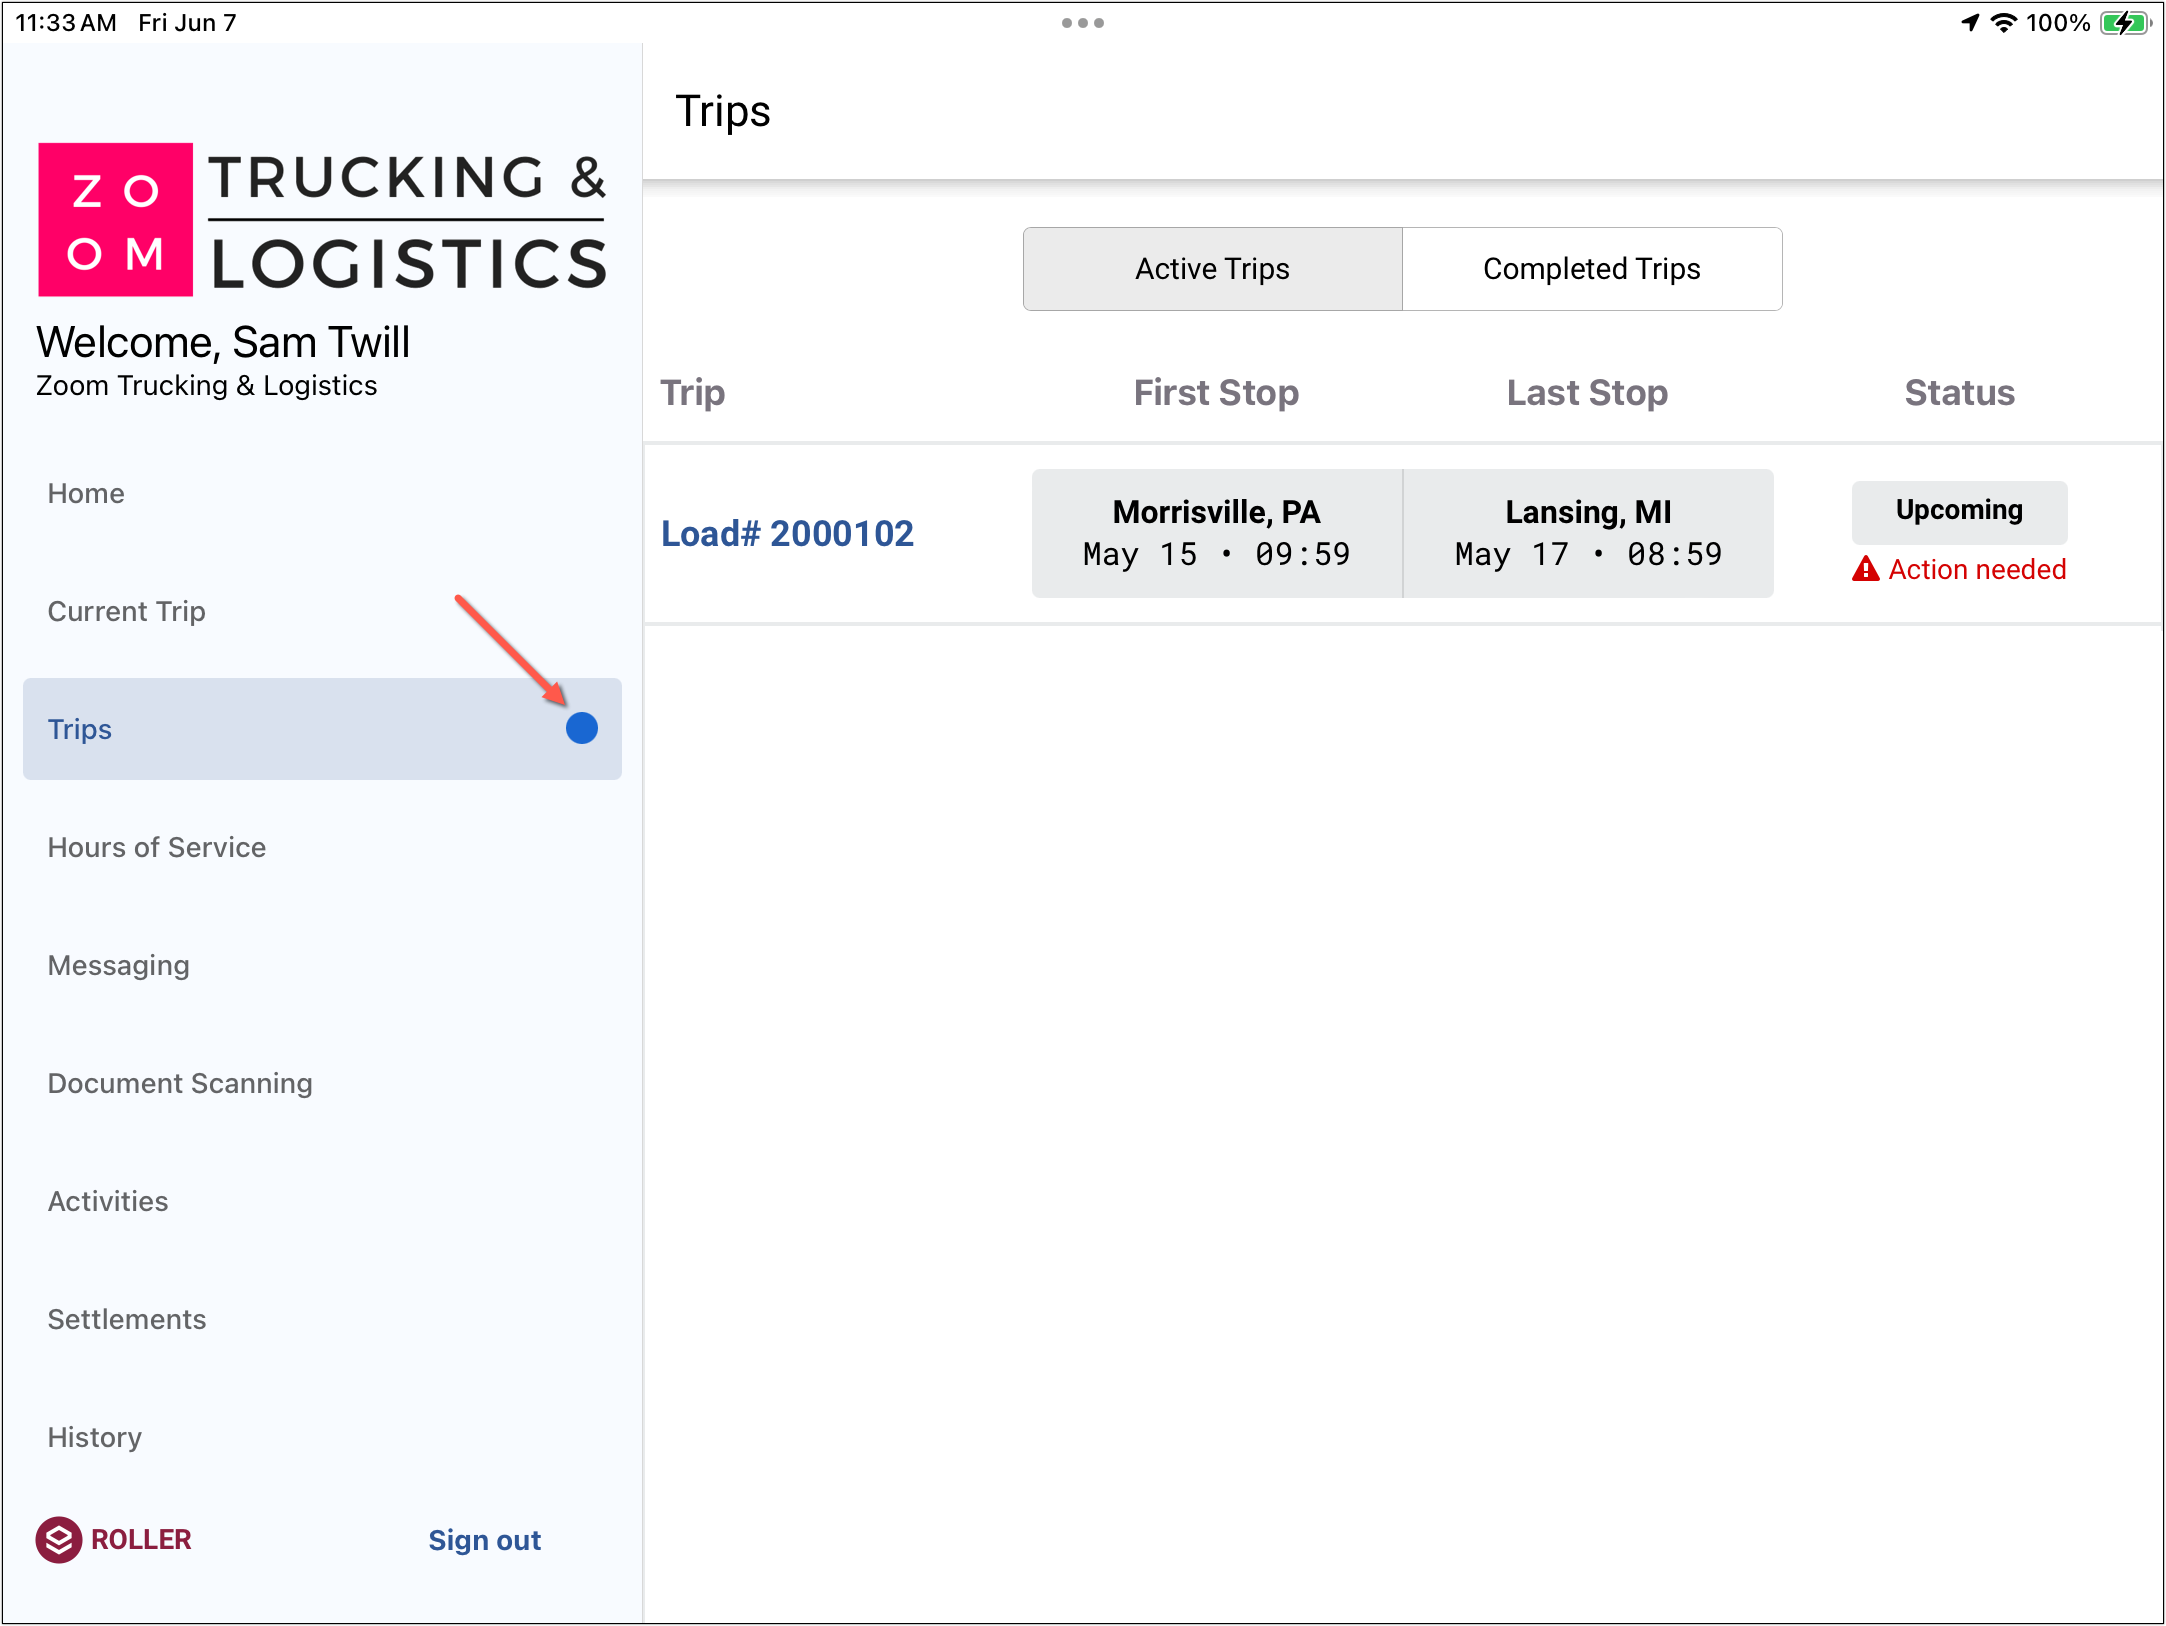Open Load# 2000102 trip link
Viewport: 2166px width, 1626px height.
tap(787, 533)
